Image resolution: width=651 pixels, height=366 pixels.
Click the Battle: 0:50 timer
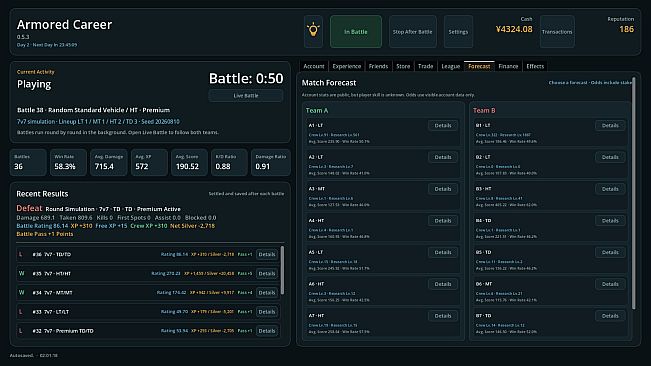[x=246, y=78]
